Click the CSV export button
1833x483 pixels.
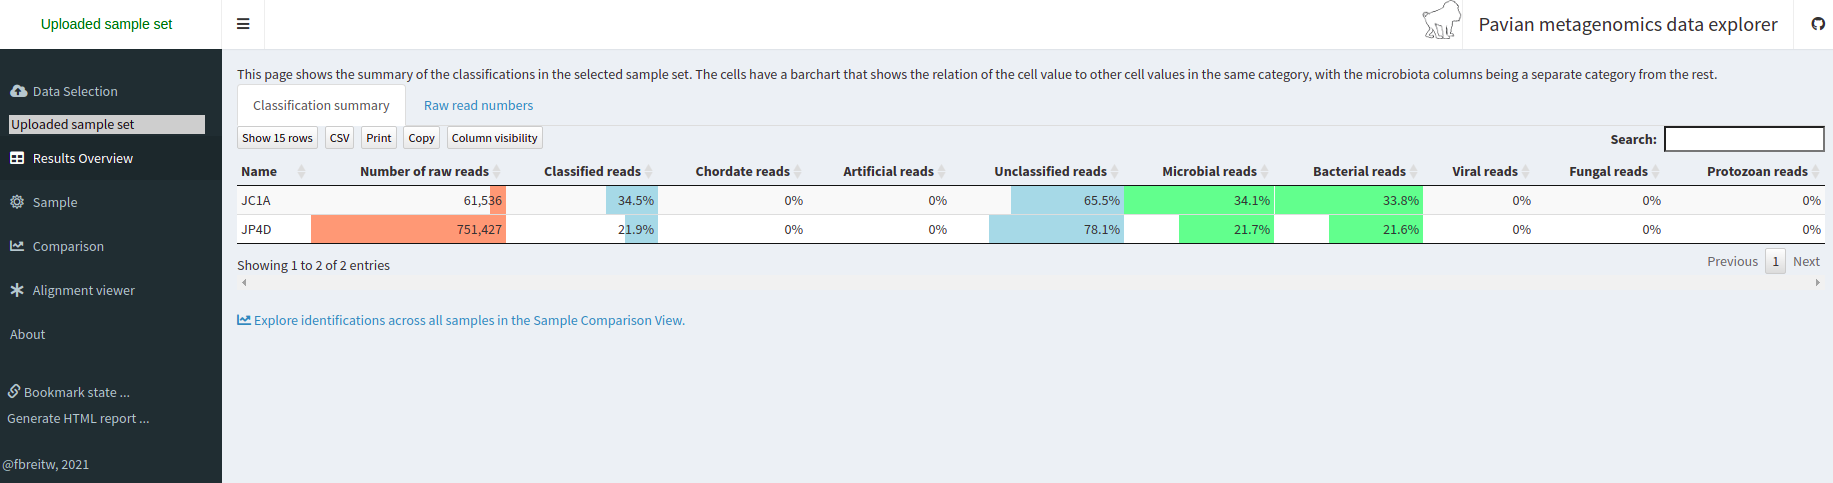point(340,138)
